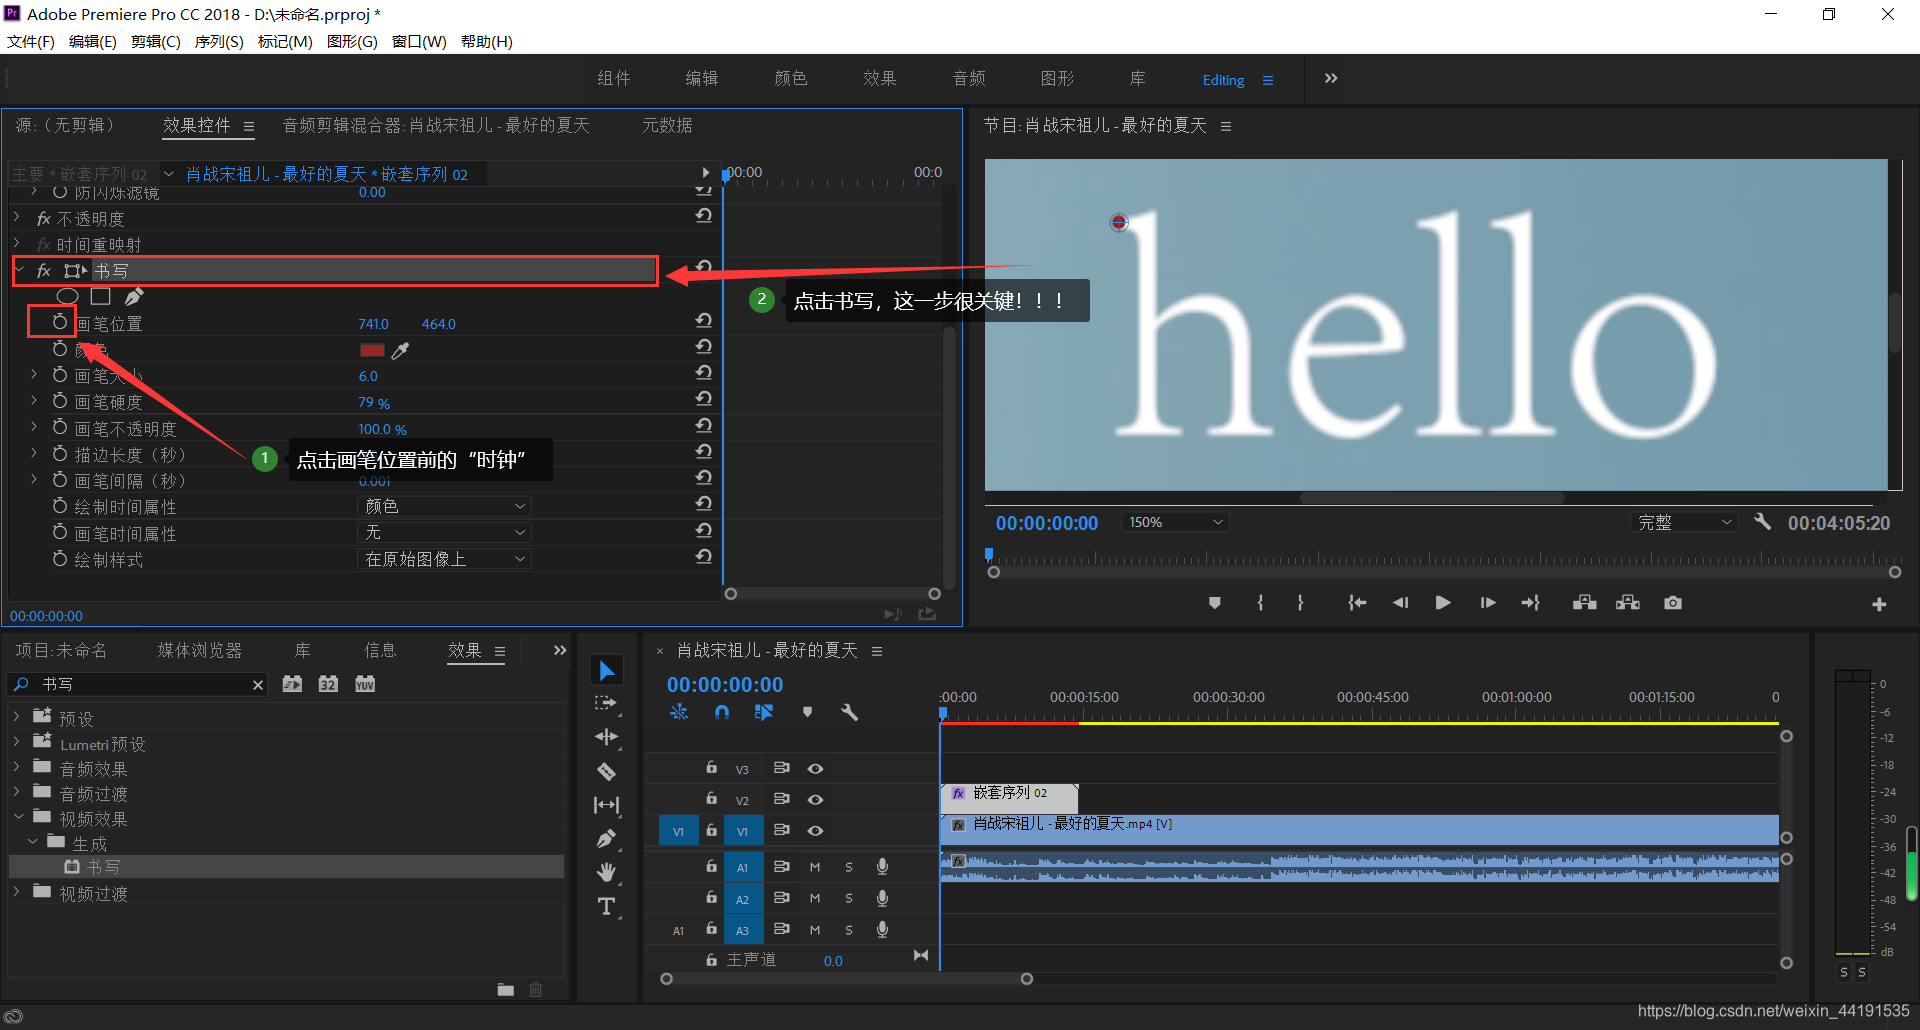Click the Extract button in program monitor

coord(1628,603)
